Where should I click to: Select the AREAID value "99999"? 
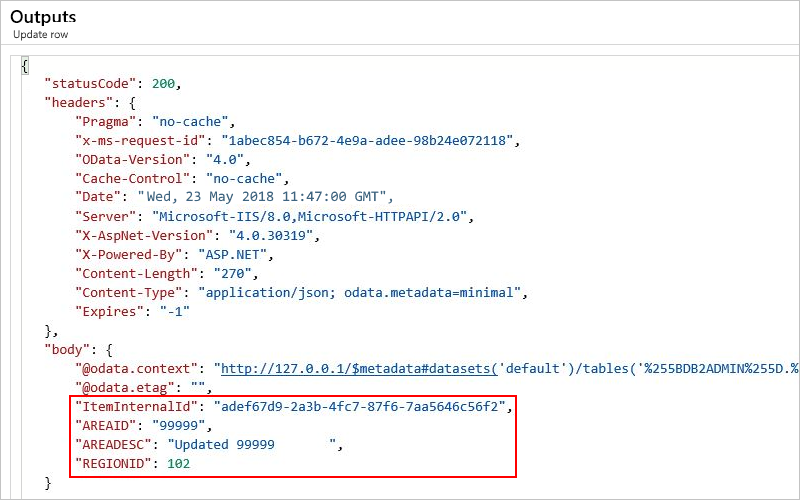click(179, 426)
